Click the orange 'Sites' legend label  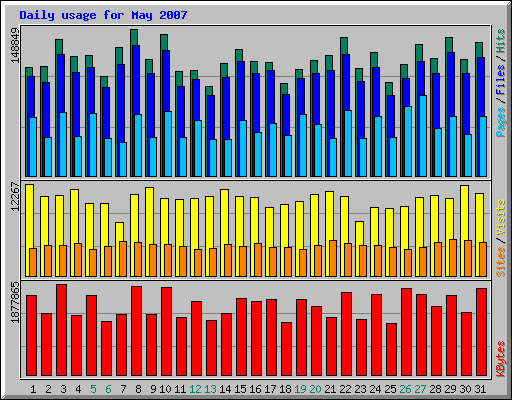[x=501, y=262]
